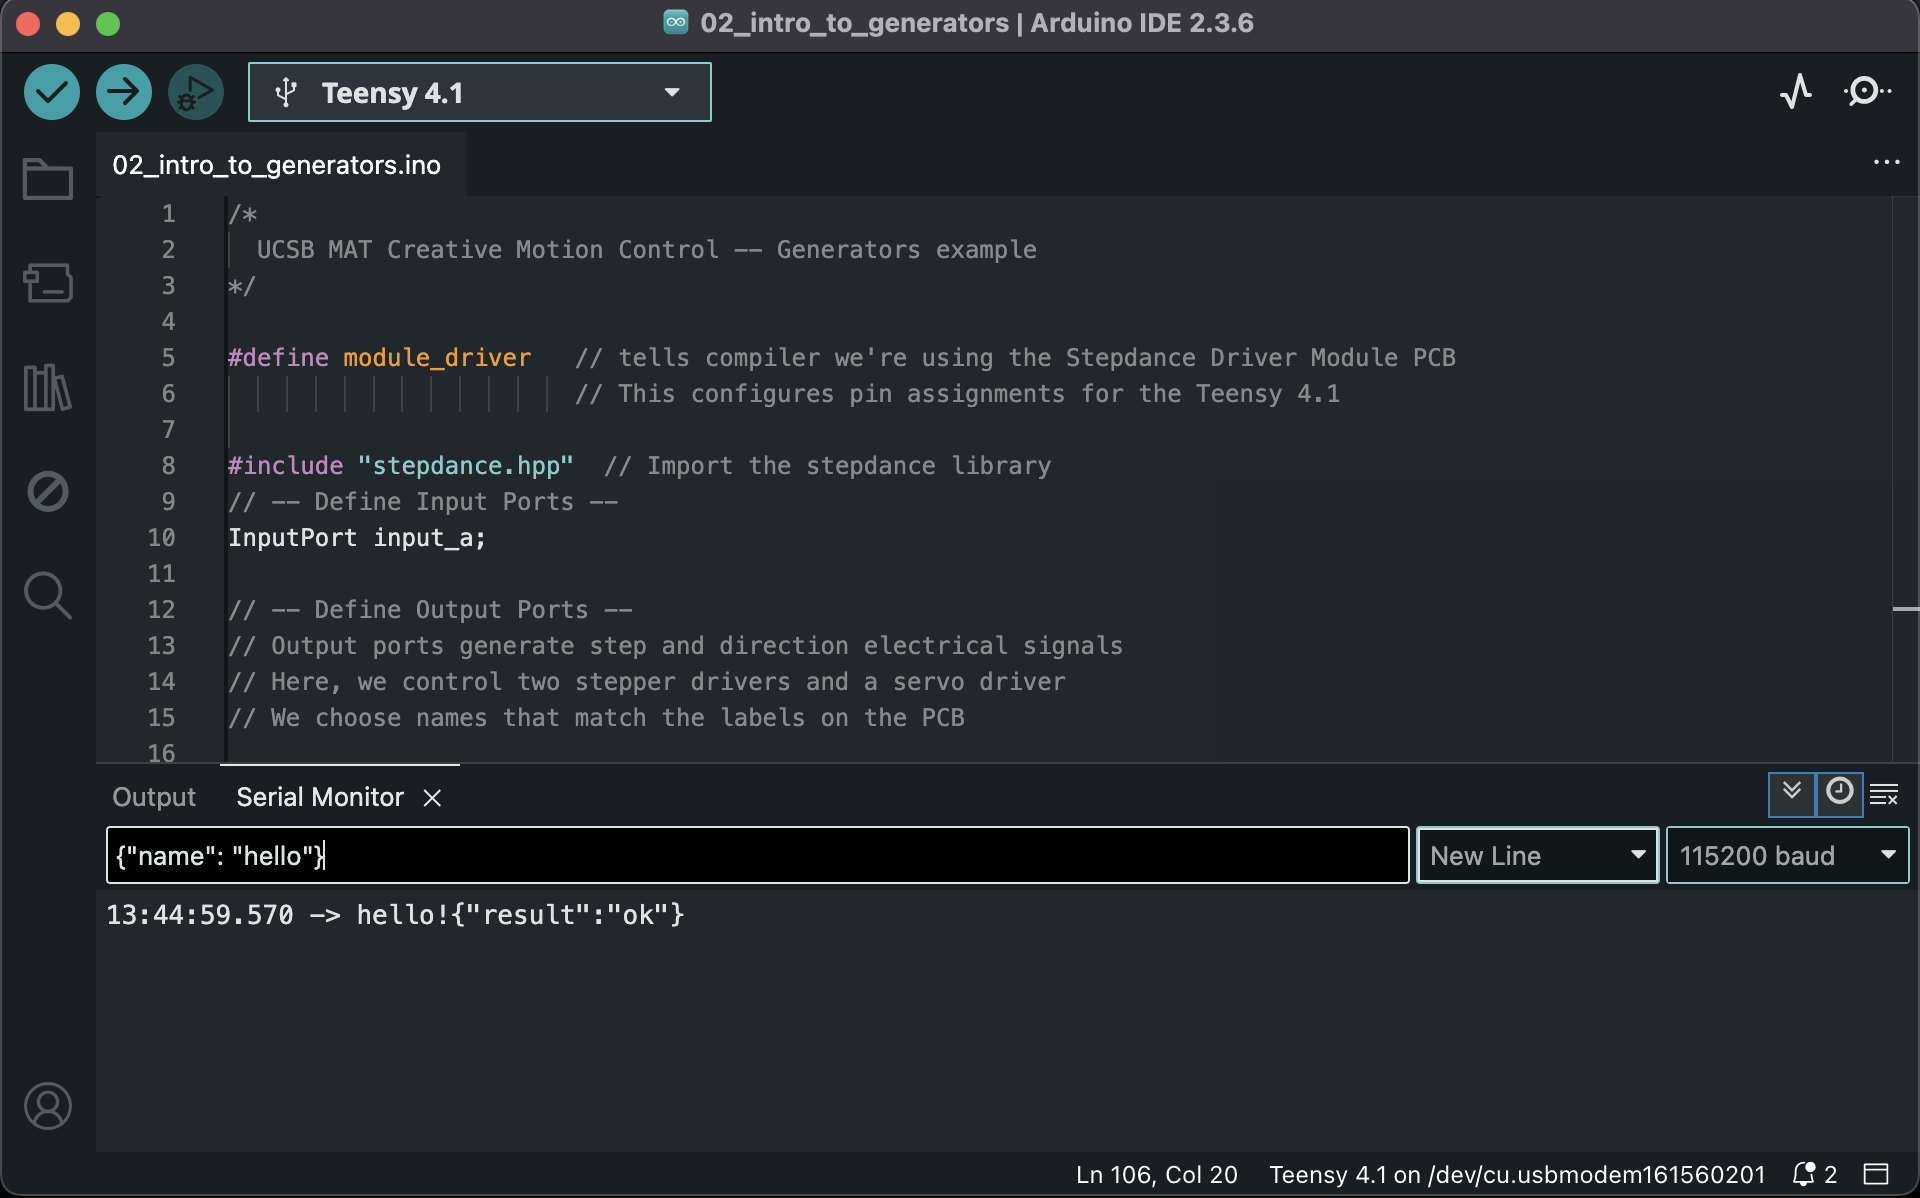This screenshot has height=1198, width=1920.
Task: Open the Teensy 4.1 board selector dropdown
Action: 480,92
